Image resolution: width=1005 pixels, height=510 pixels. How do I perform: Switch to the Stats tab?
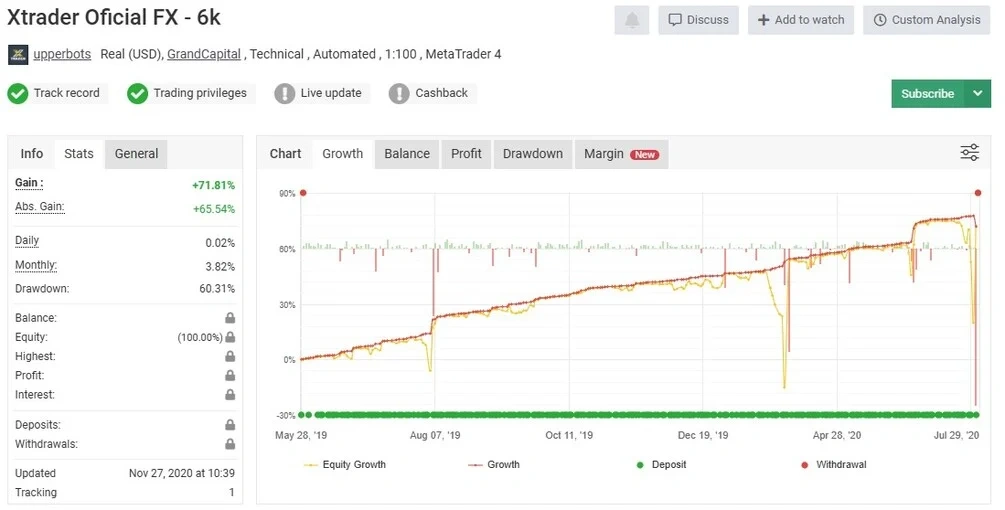coord(79,153)
